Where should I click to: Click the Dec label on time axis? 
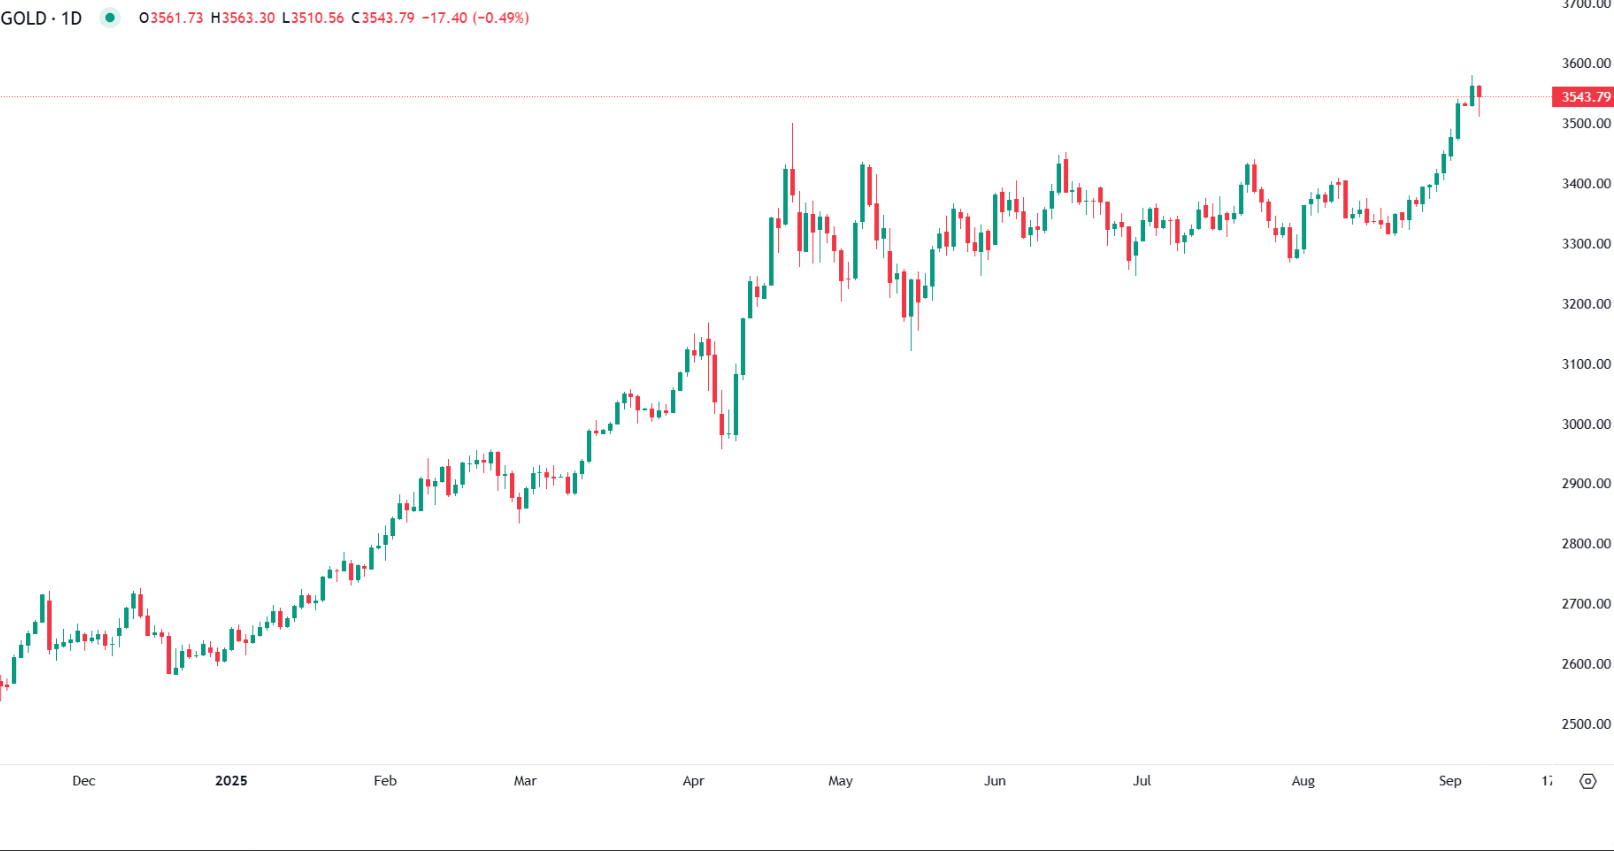click(84, 781)
